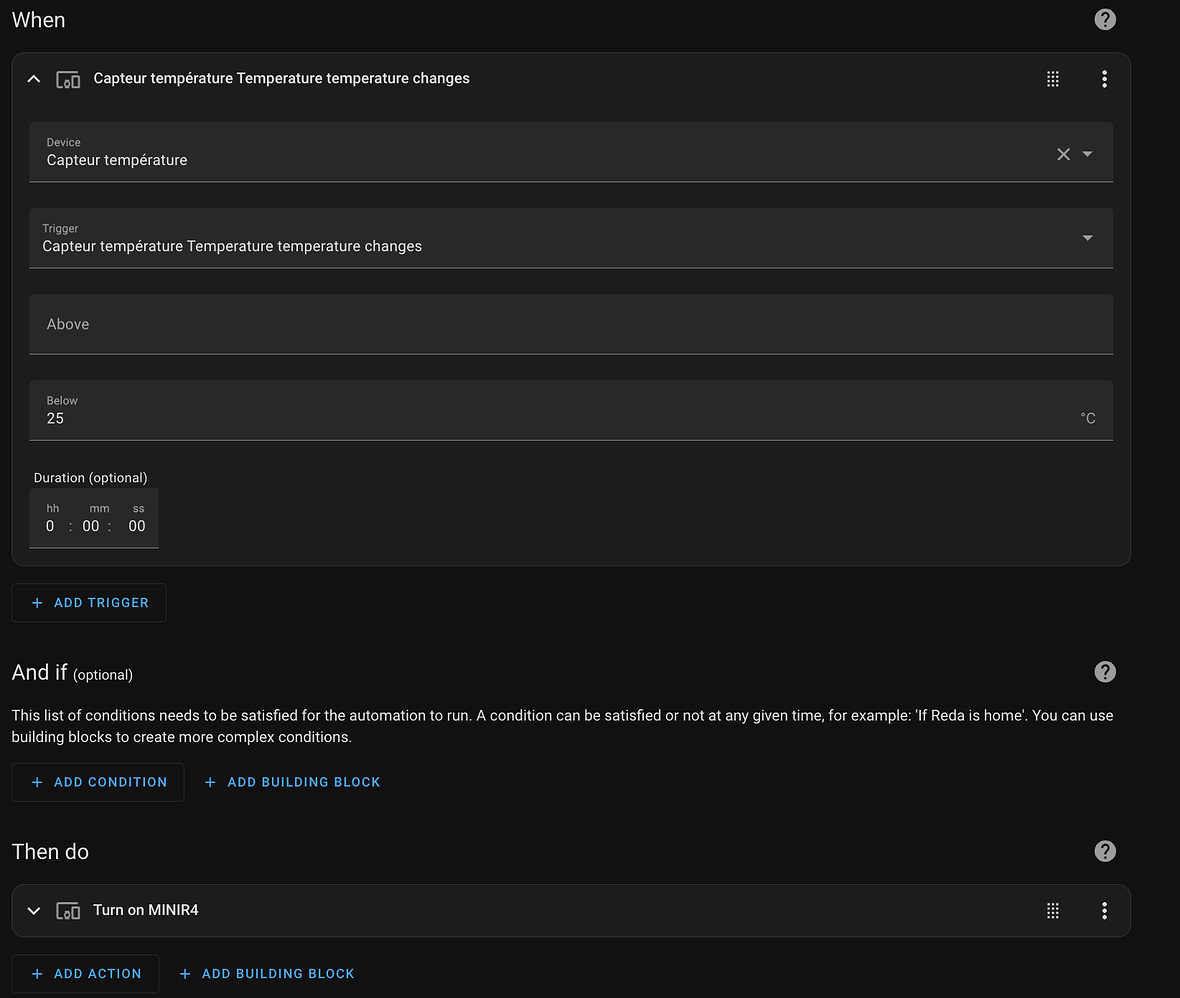Add a building block under conditions
This screenshot has width=1180, height=998.
[292, 782]
